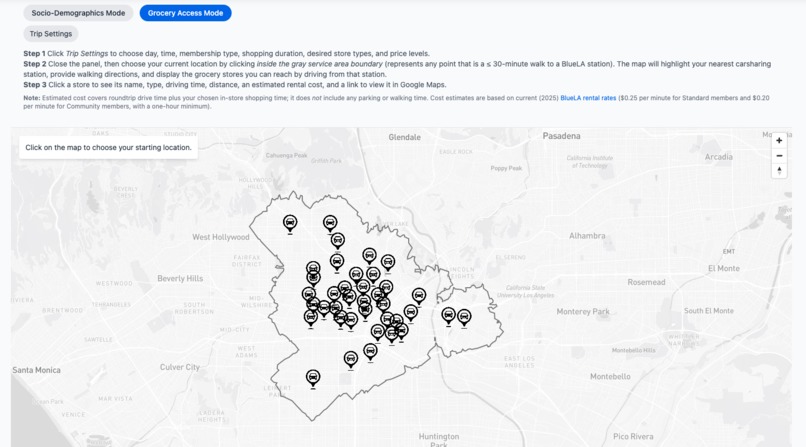Select the easternmost car station marker

464,317
